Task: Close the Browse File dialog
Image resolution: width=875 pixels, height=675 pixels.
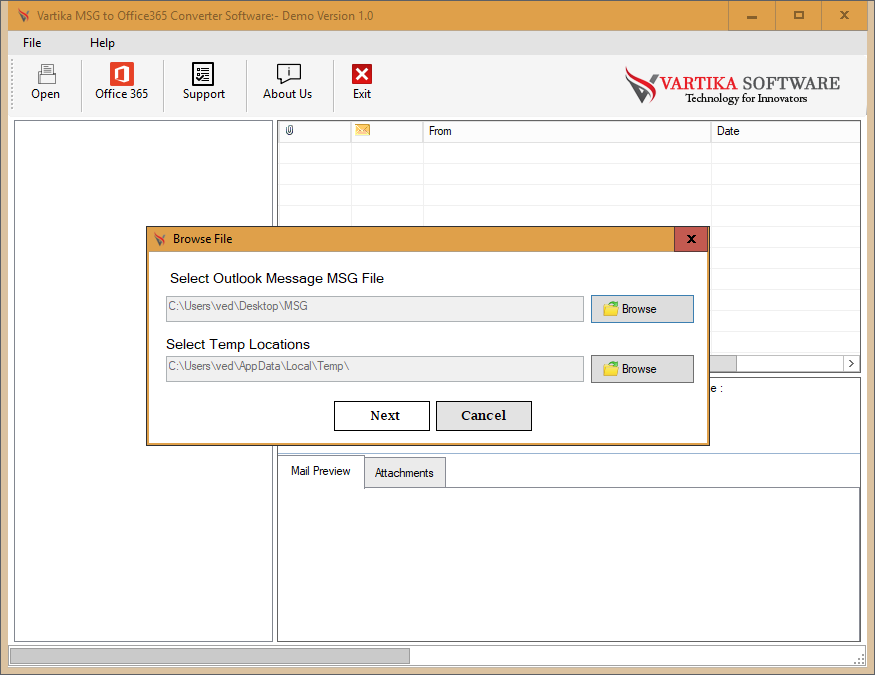Action: pos(691,239)
